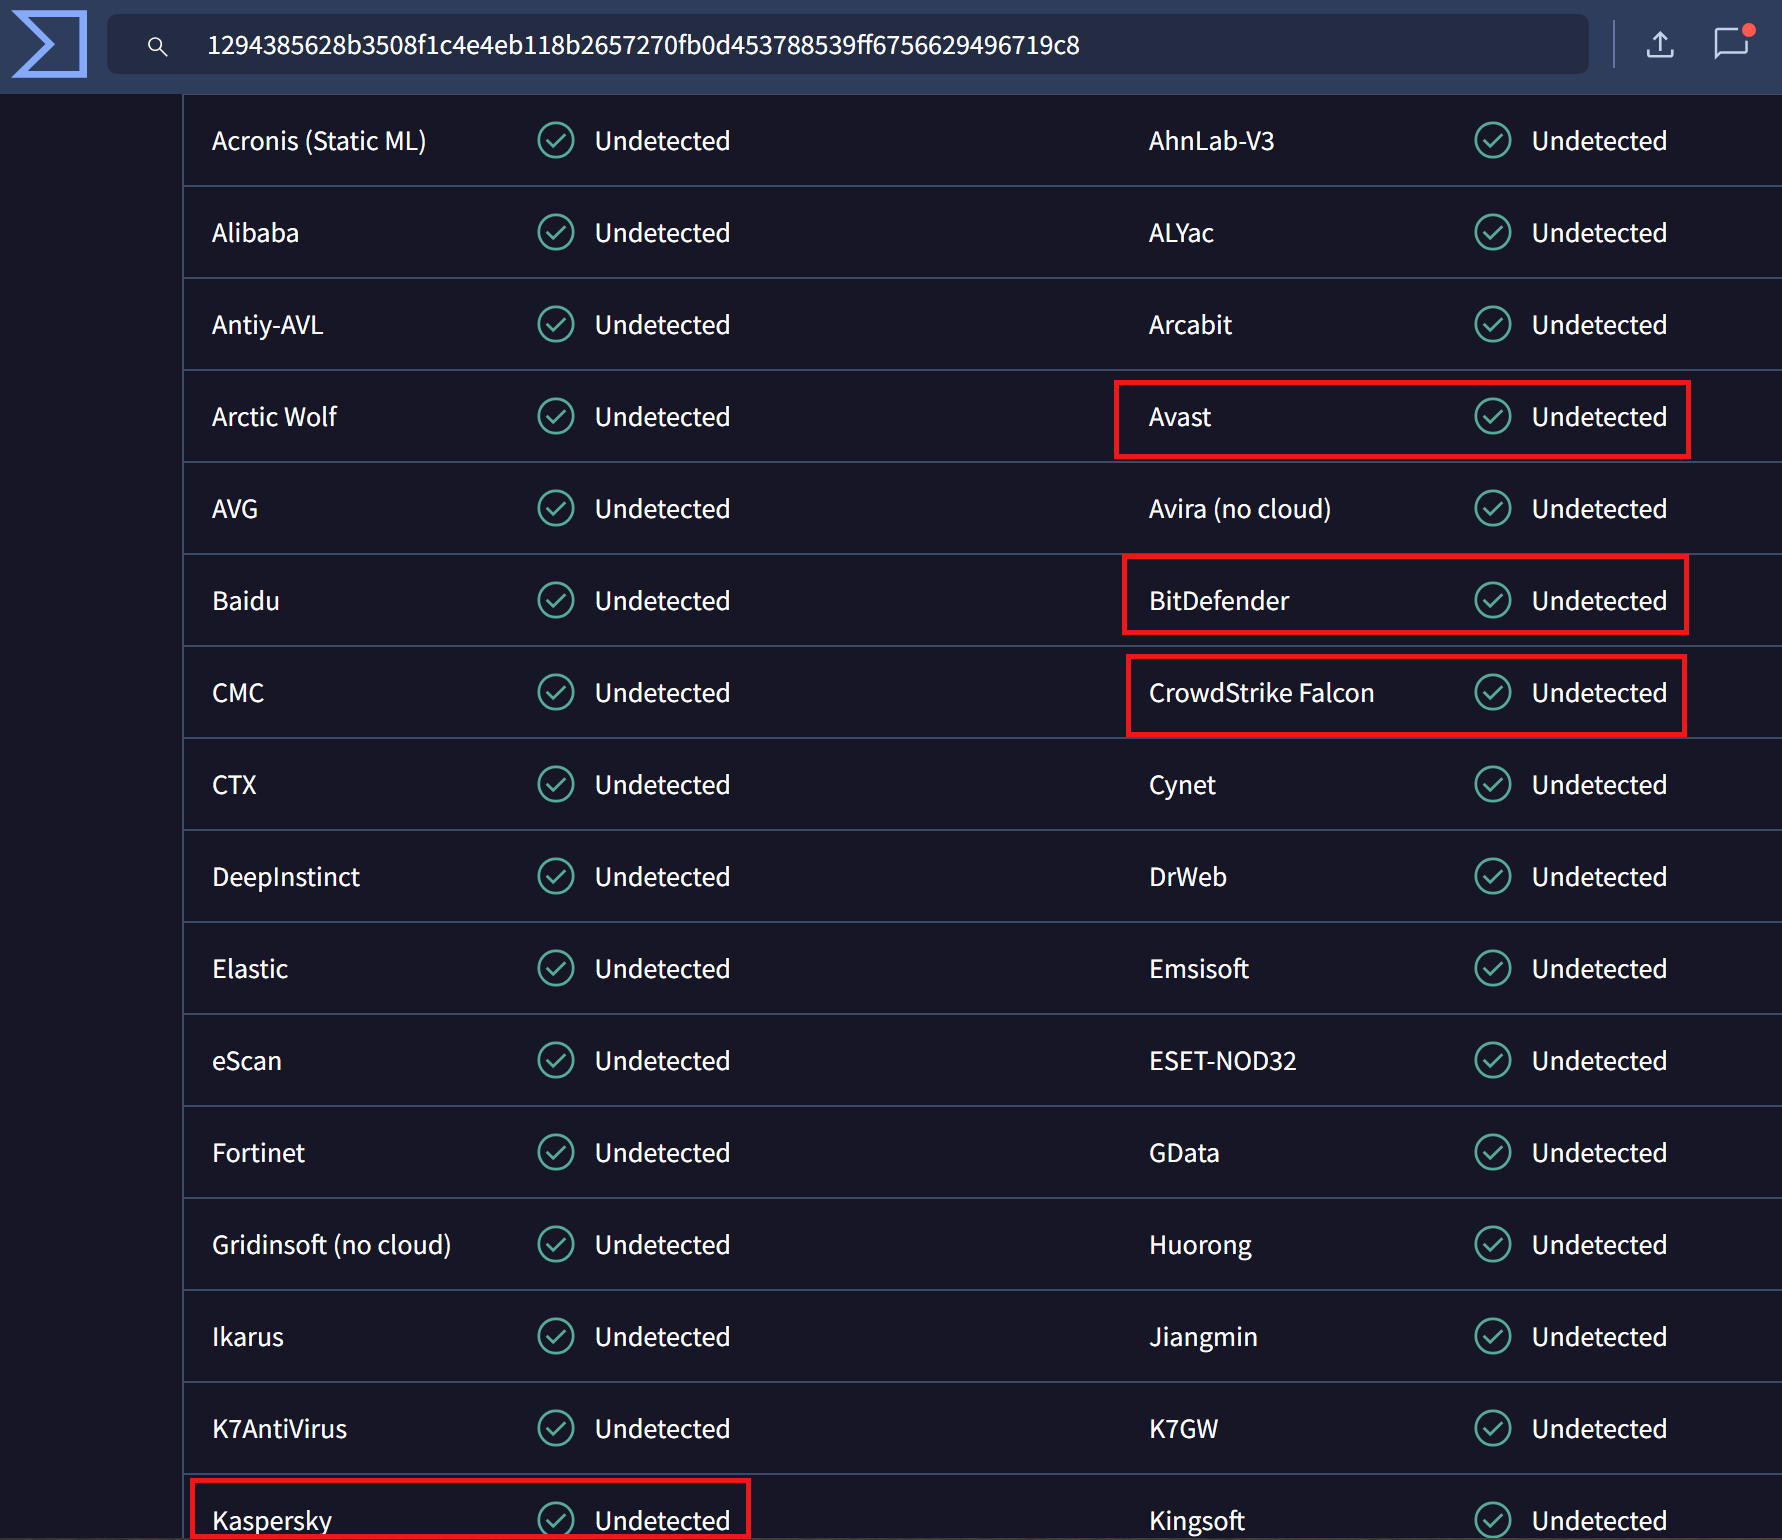The height and width of the screenshot is (1540, 1782).
Task: Click the Undetected result for Fortinet
Action: click(x=662, y=1153)
